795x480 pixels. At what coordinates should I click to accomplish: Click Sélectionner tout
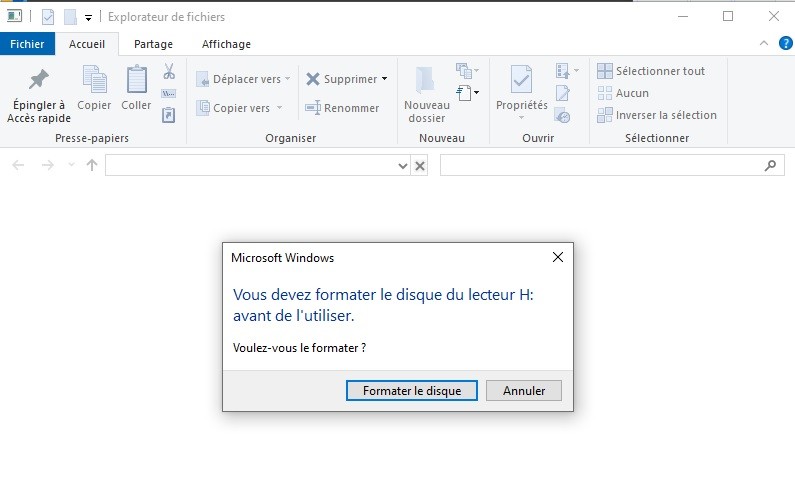651,71
